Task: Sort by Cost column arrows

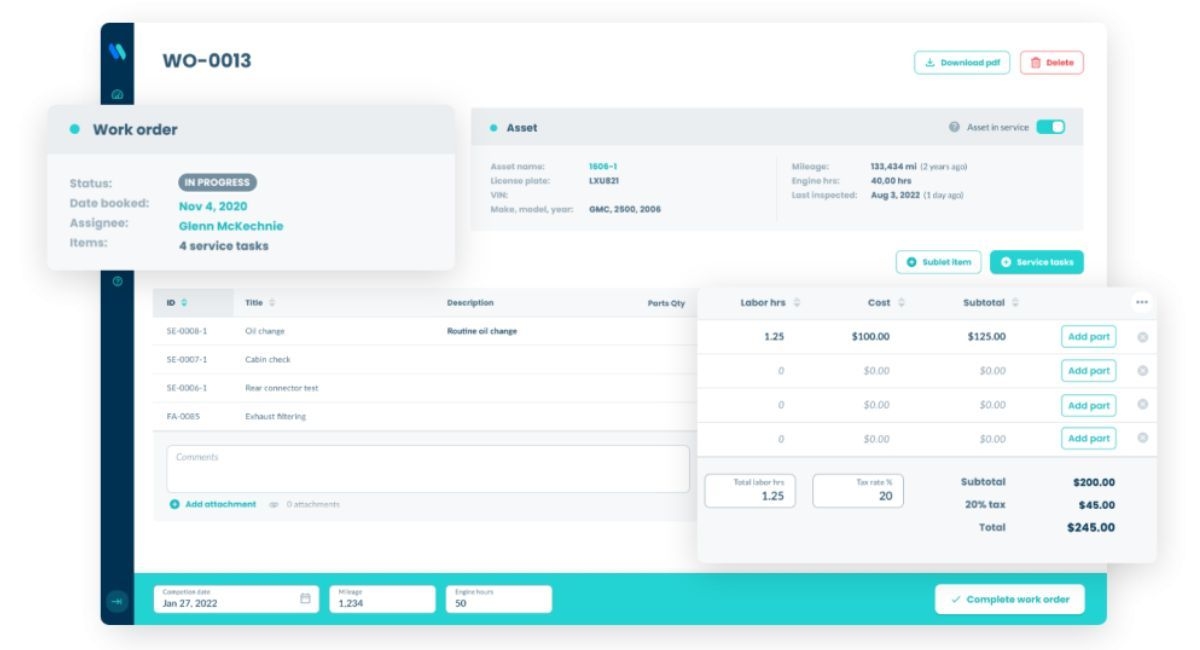Action: coord(901,303)
